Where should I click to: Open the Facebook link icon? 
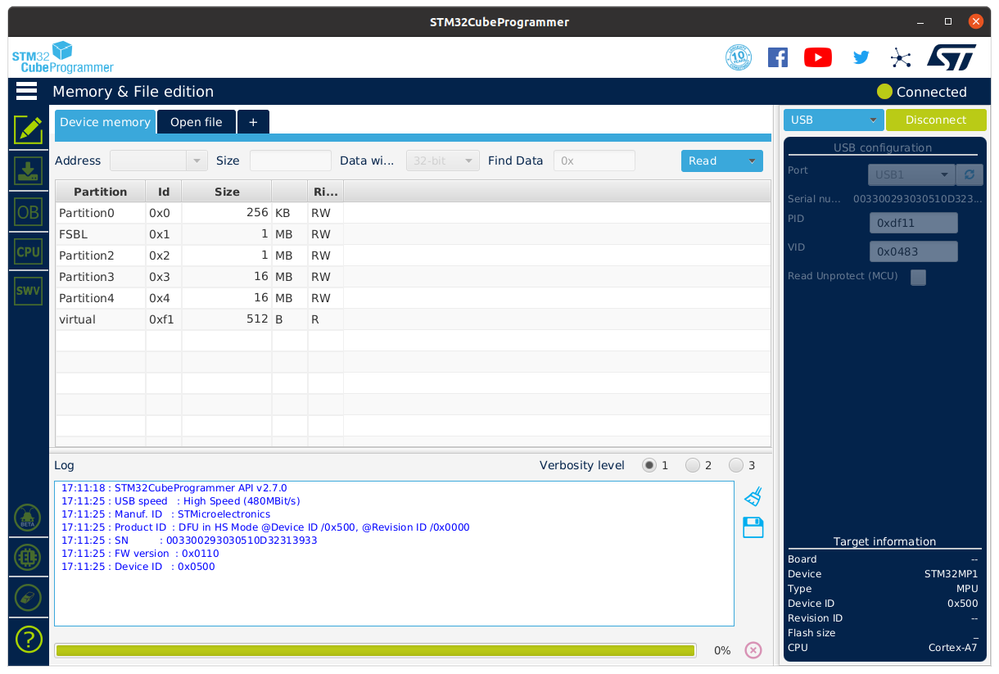pos(777,57)
